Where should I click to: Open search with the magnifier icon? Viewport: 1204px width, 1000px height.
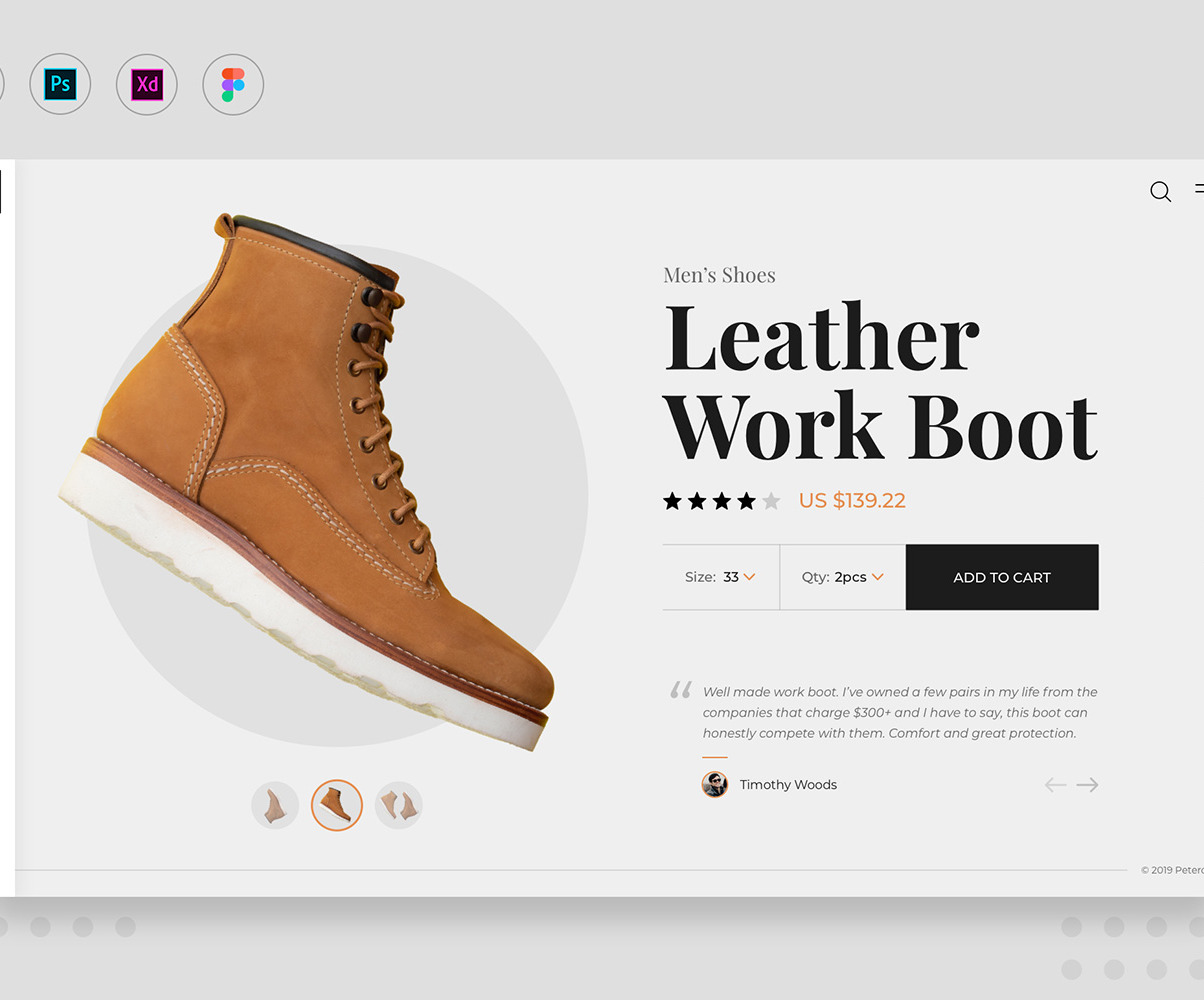click(x=1160, y=192)
